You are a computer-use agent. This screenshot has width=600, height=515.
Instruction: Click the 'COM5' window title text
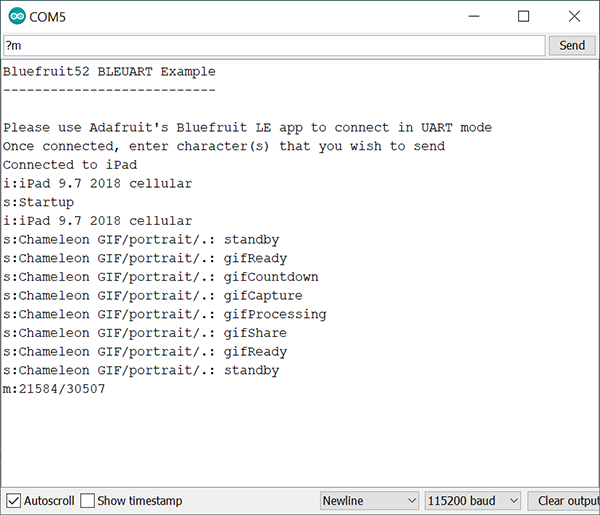[x=47, y=17]
